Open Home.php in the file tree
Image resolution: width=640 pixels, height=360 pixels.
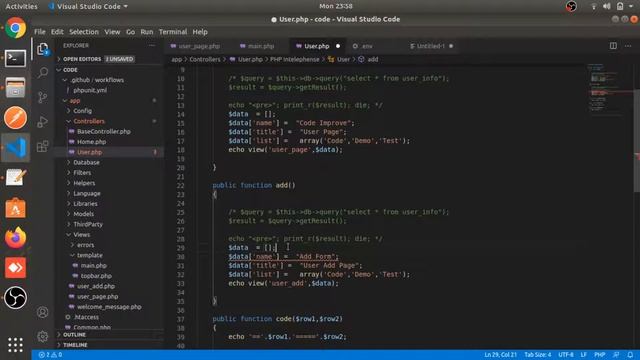point(91,142)
